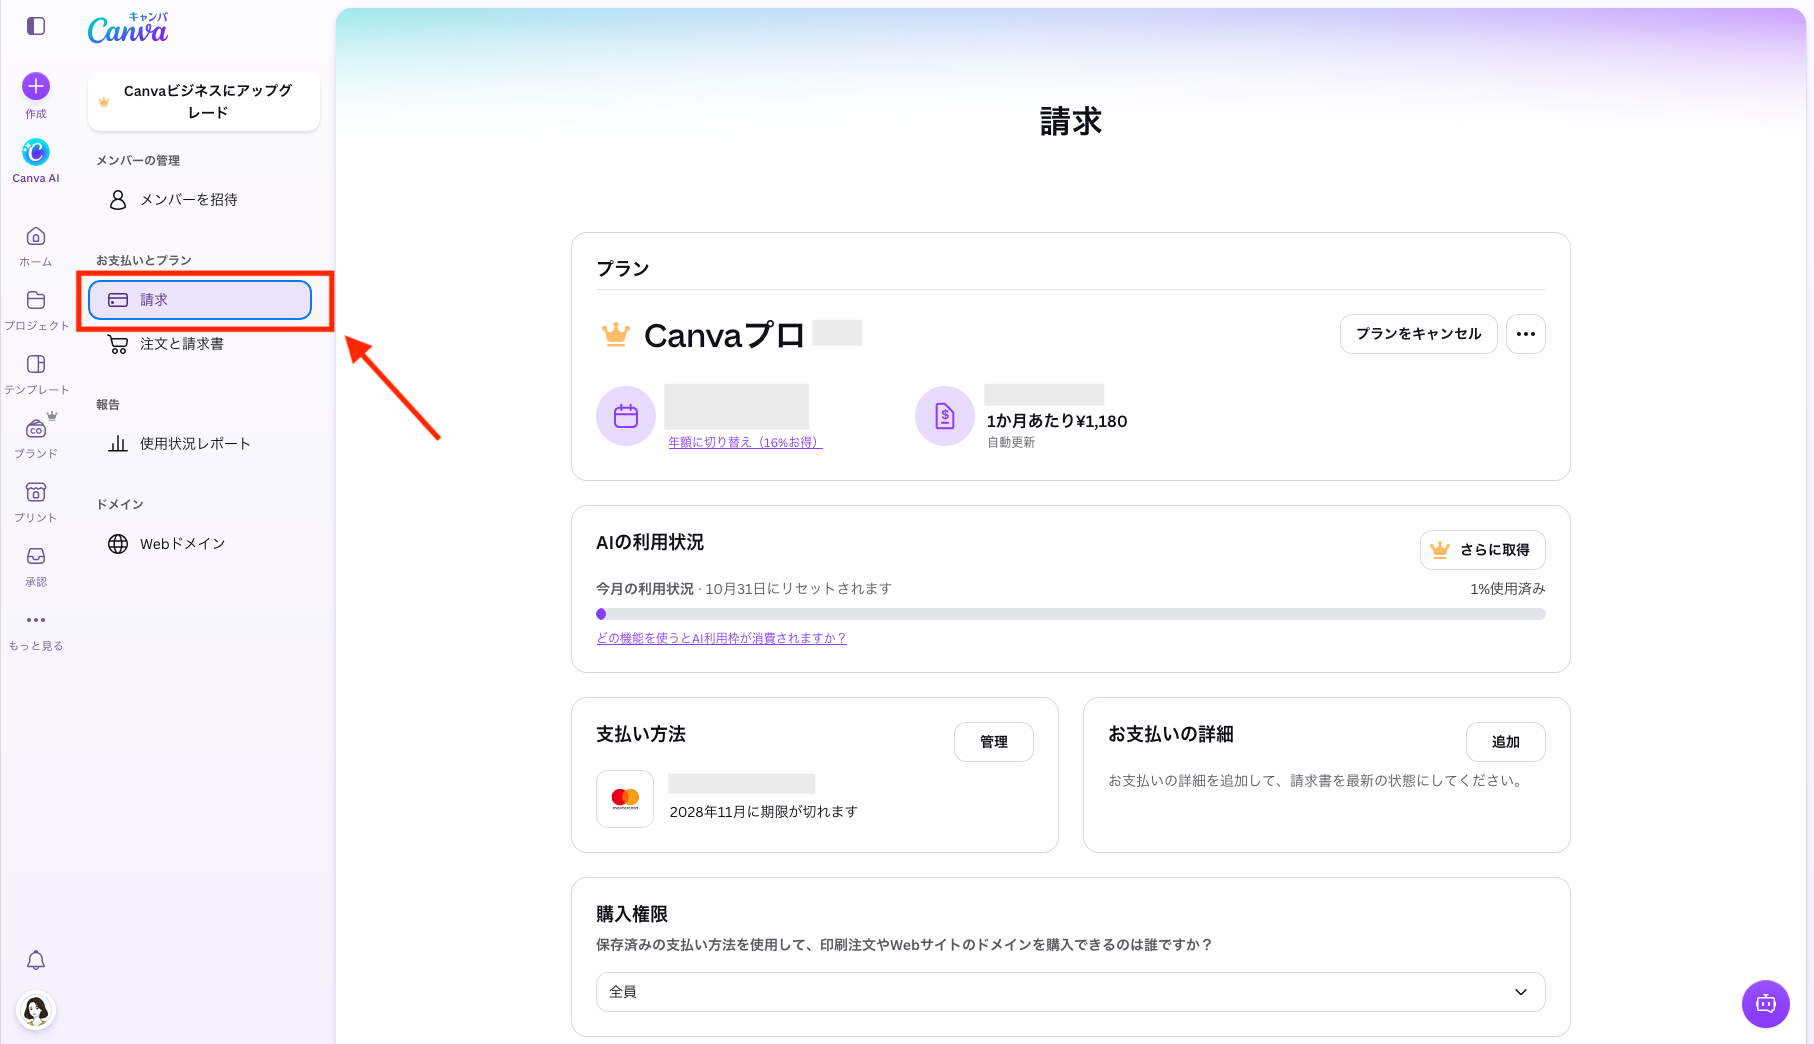This screenshot has width=1814, height=1044.
Task: Collapse the sidebar panel toggle icon
Action: click(36, 26)
